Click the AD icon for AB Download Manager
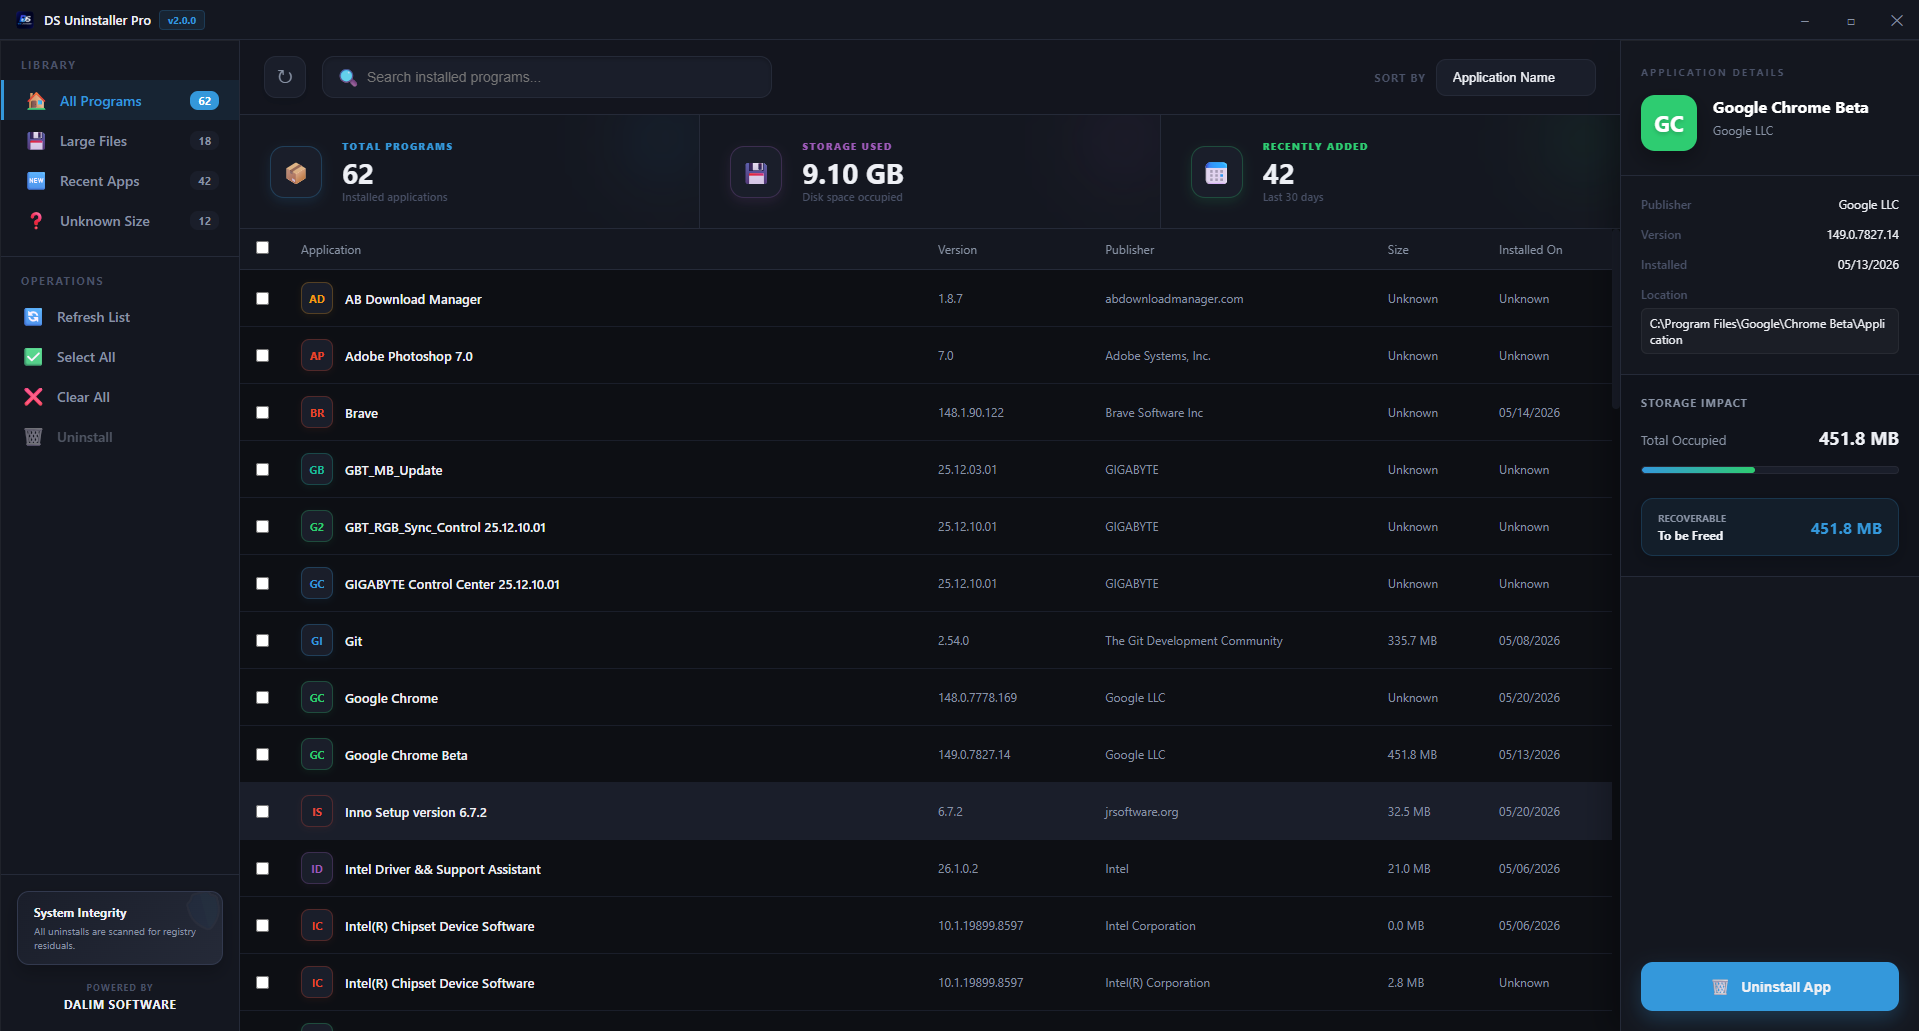1919x1031 pixels. pyautogui.click(x=317, y=299)
